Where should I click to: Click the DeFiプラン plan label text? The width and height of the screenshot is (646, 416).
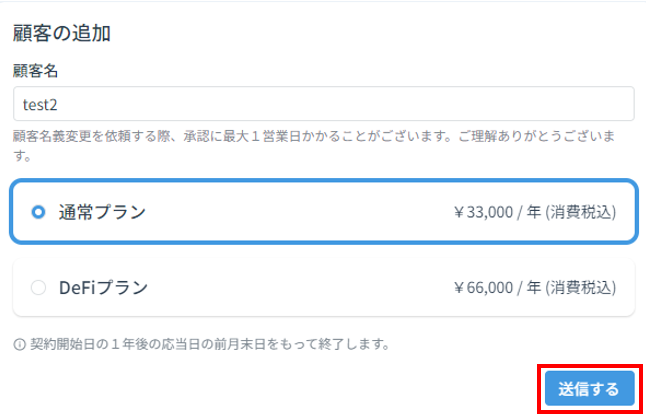coord(103,287)
